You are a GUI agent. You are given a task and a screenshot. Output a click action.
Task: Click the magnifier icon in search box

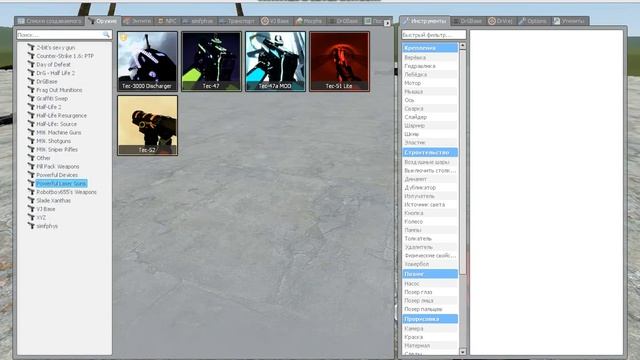[106, 35]
